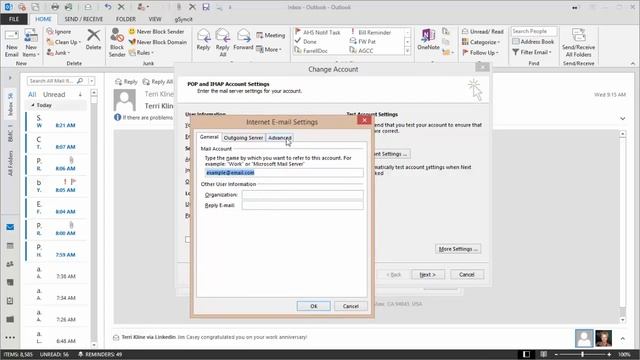This screenshot has width=640, height=360.
Task: Open the Follow Up flag dropdown
Action: coord(480,53)
